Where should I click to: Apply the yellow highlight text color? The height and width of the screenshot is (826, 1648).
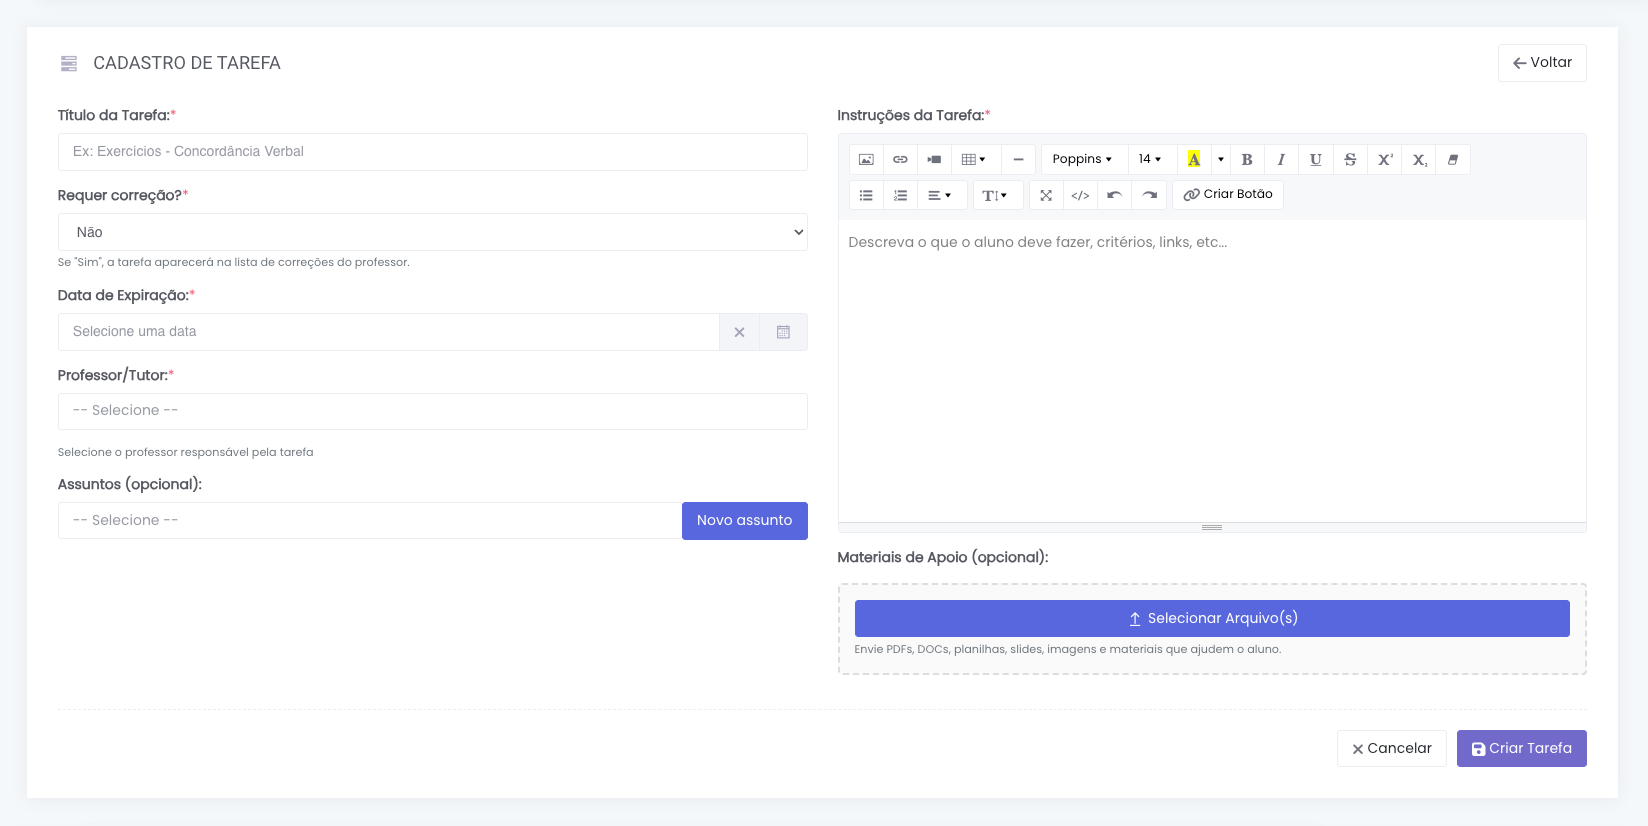[x=1193, y=160]
